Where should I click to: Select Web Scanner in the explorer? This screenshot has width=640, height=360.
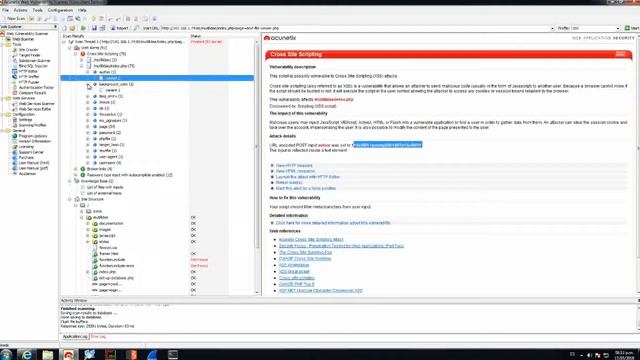22,39
